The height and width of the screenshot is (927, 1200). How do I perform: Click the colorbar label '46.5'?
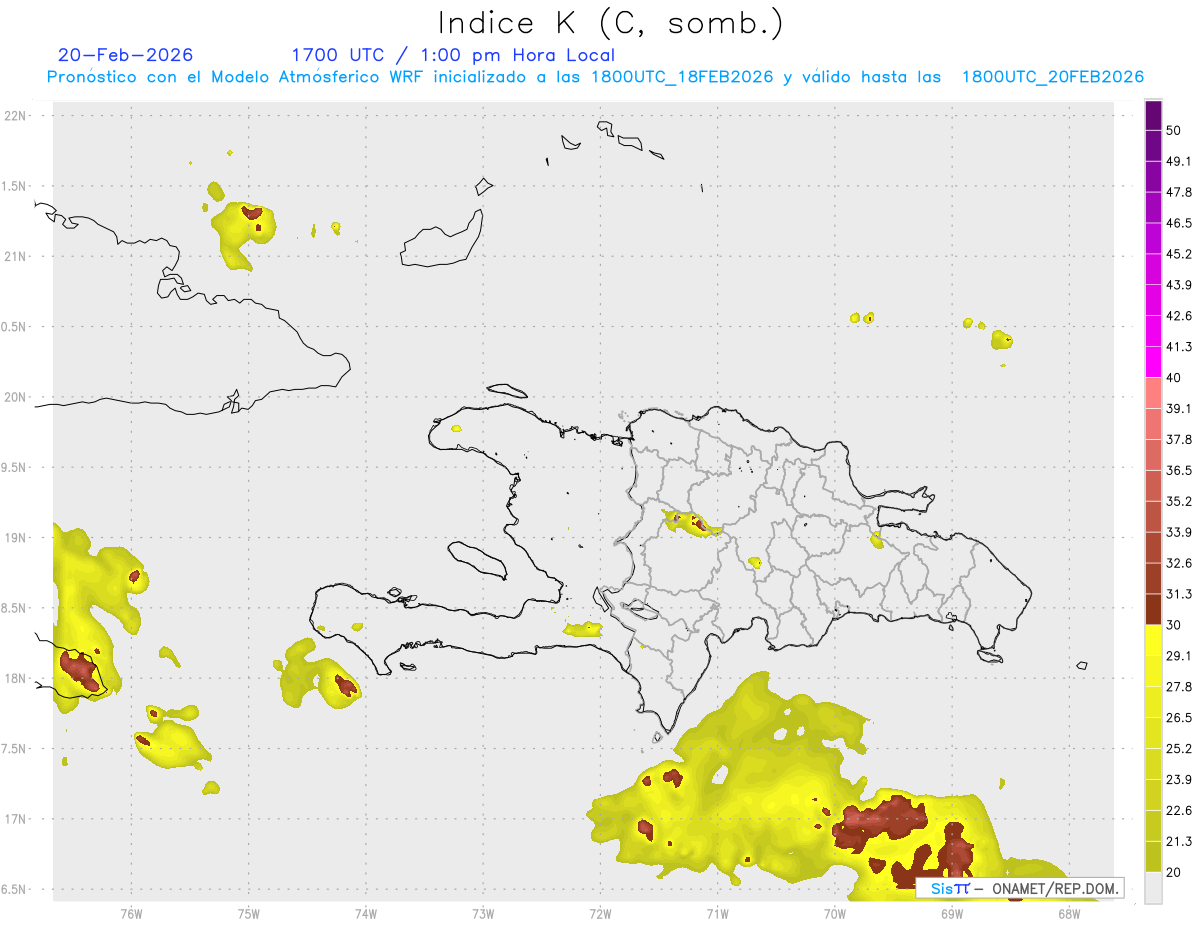click(1179, 223)
